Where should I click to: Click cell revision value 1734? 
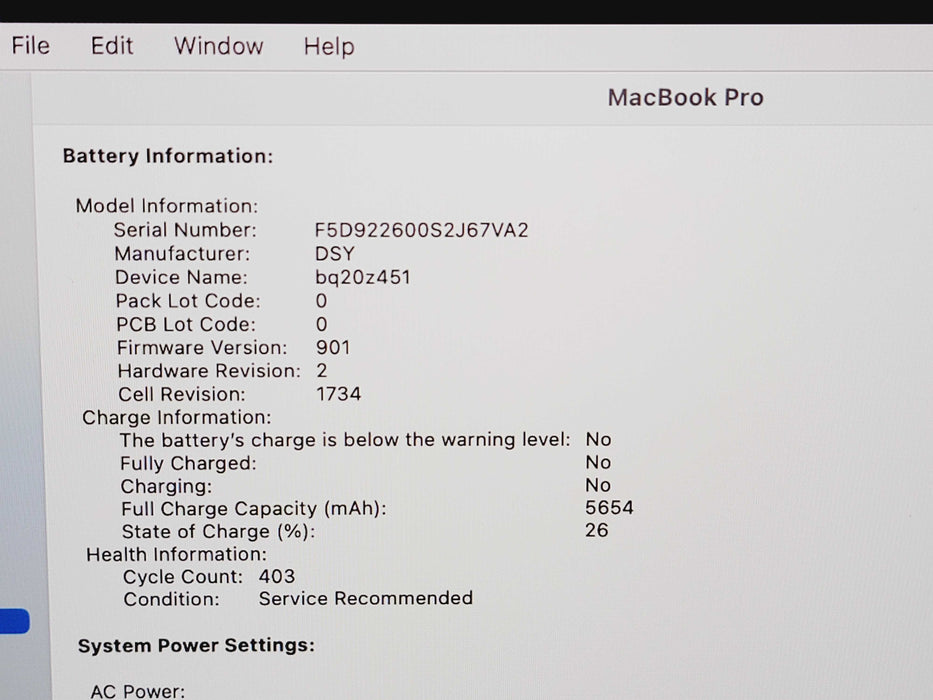pos(339,393)
